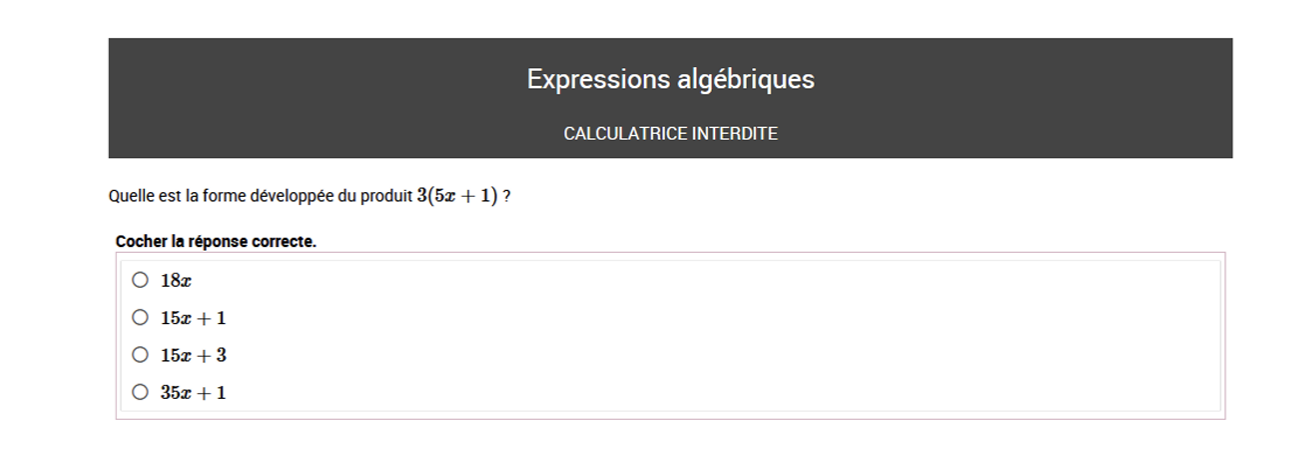Select the radio button for 18x
The width and height of the screenshot is (1298, 462).
[x=140, y=280]
